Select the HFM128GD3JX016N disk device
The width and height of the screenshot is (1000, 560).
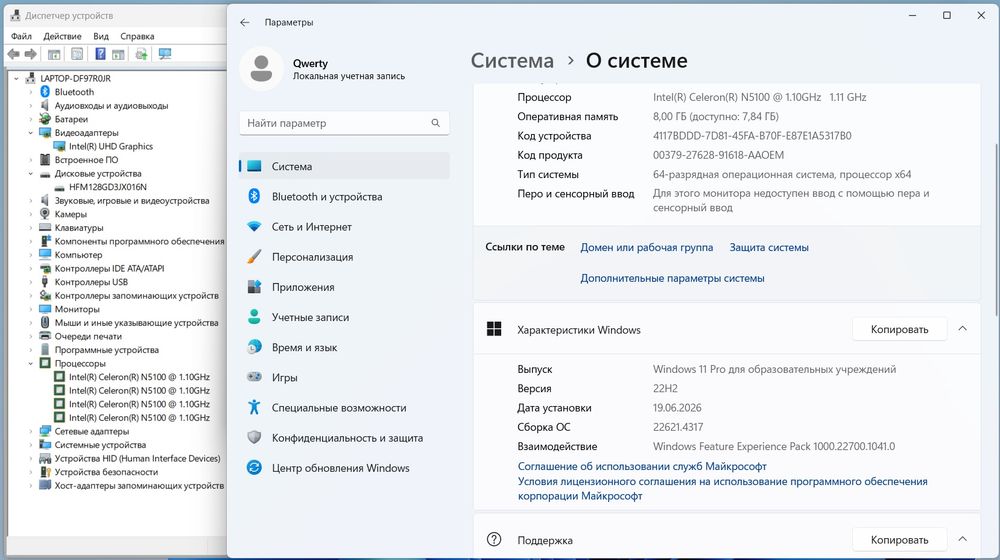coord(108,187)
